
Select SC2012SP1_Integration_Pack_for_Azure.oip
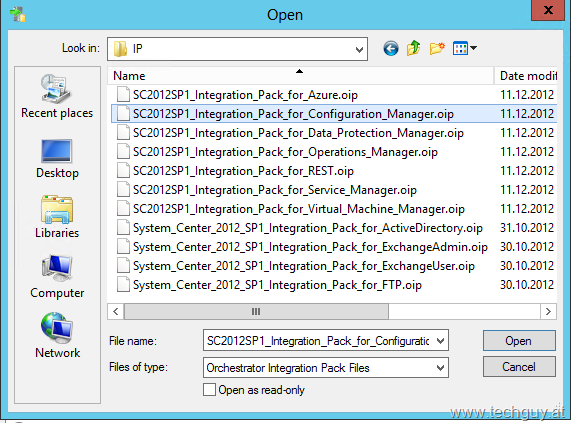click(x=245, y=95)
